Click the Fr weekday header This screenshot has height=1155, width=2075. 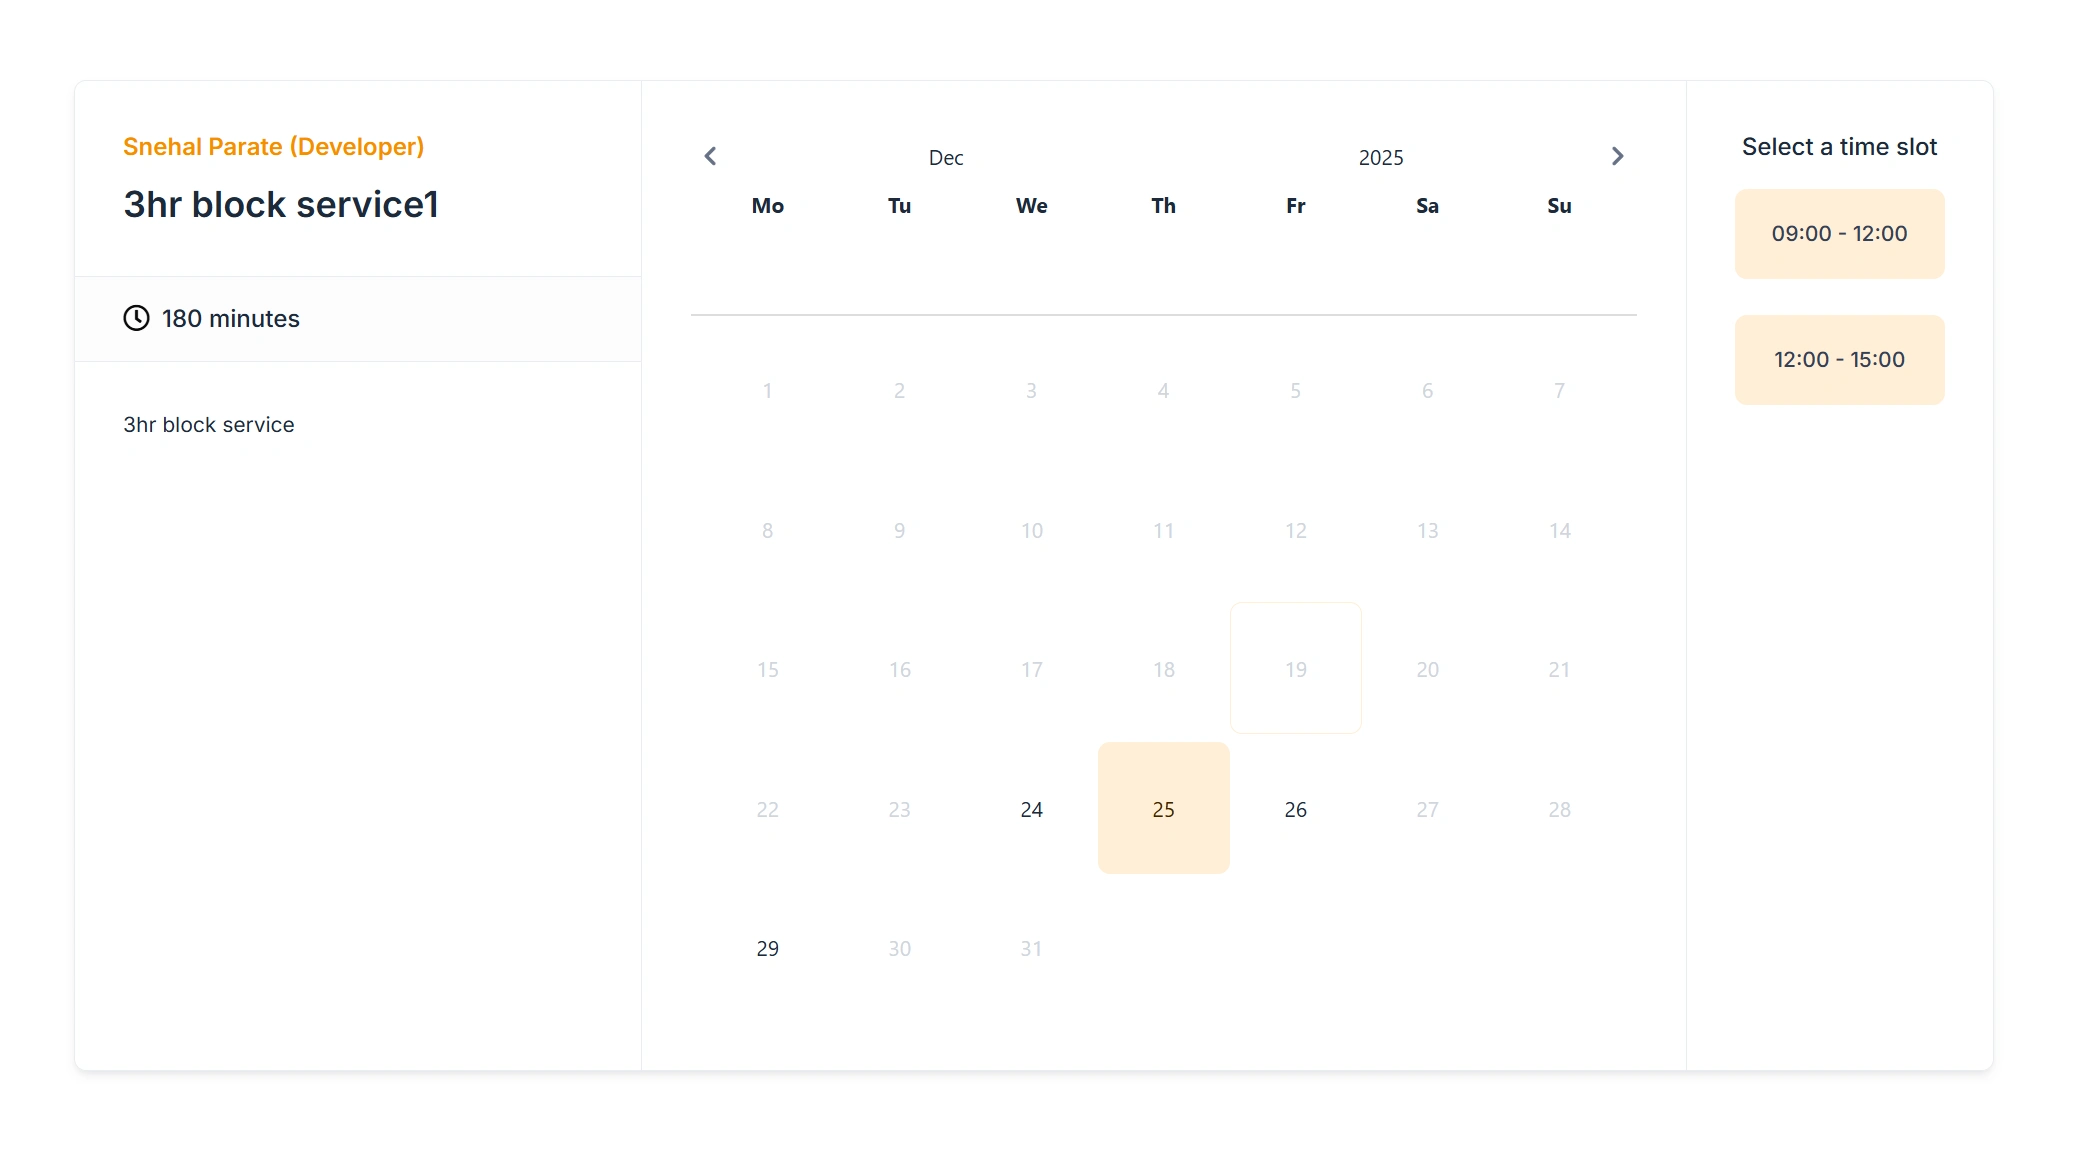coord(1295,206)
